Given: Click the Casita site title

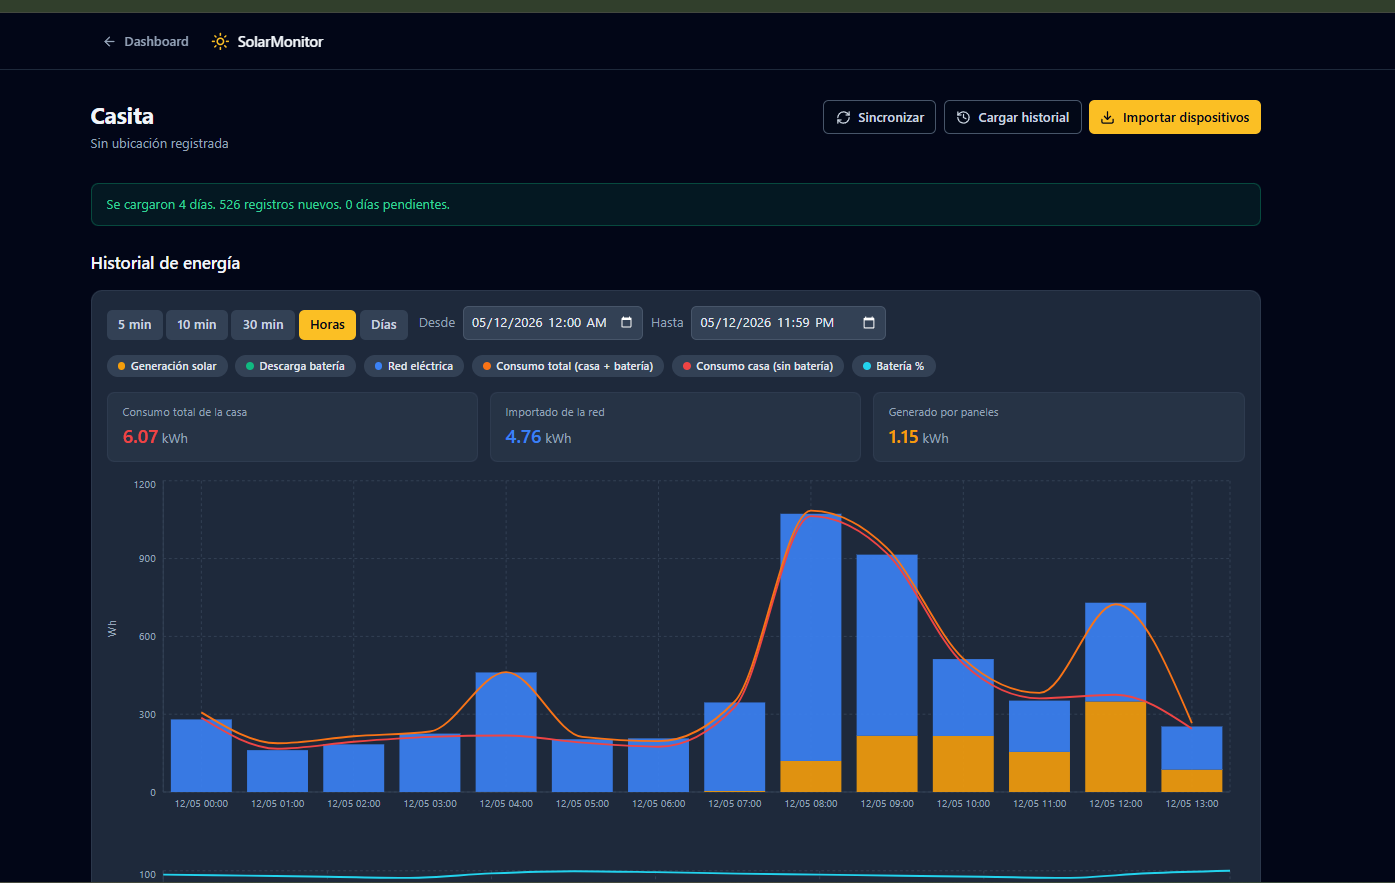Looking at the screenshot, I should click(122, 116).
